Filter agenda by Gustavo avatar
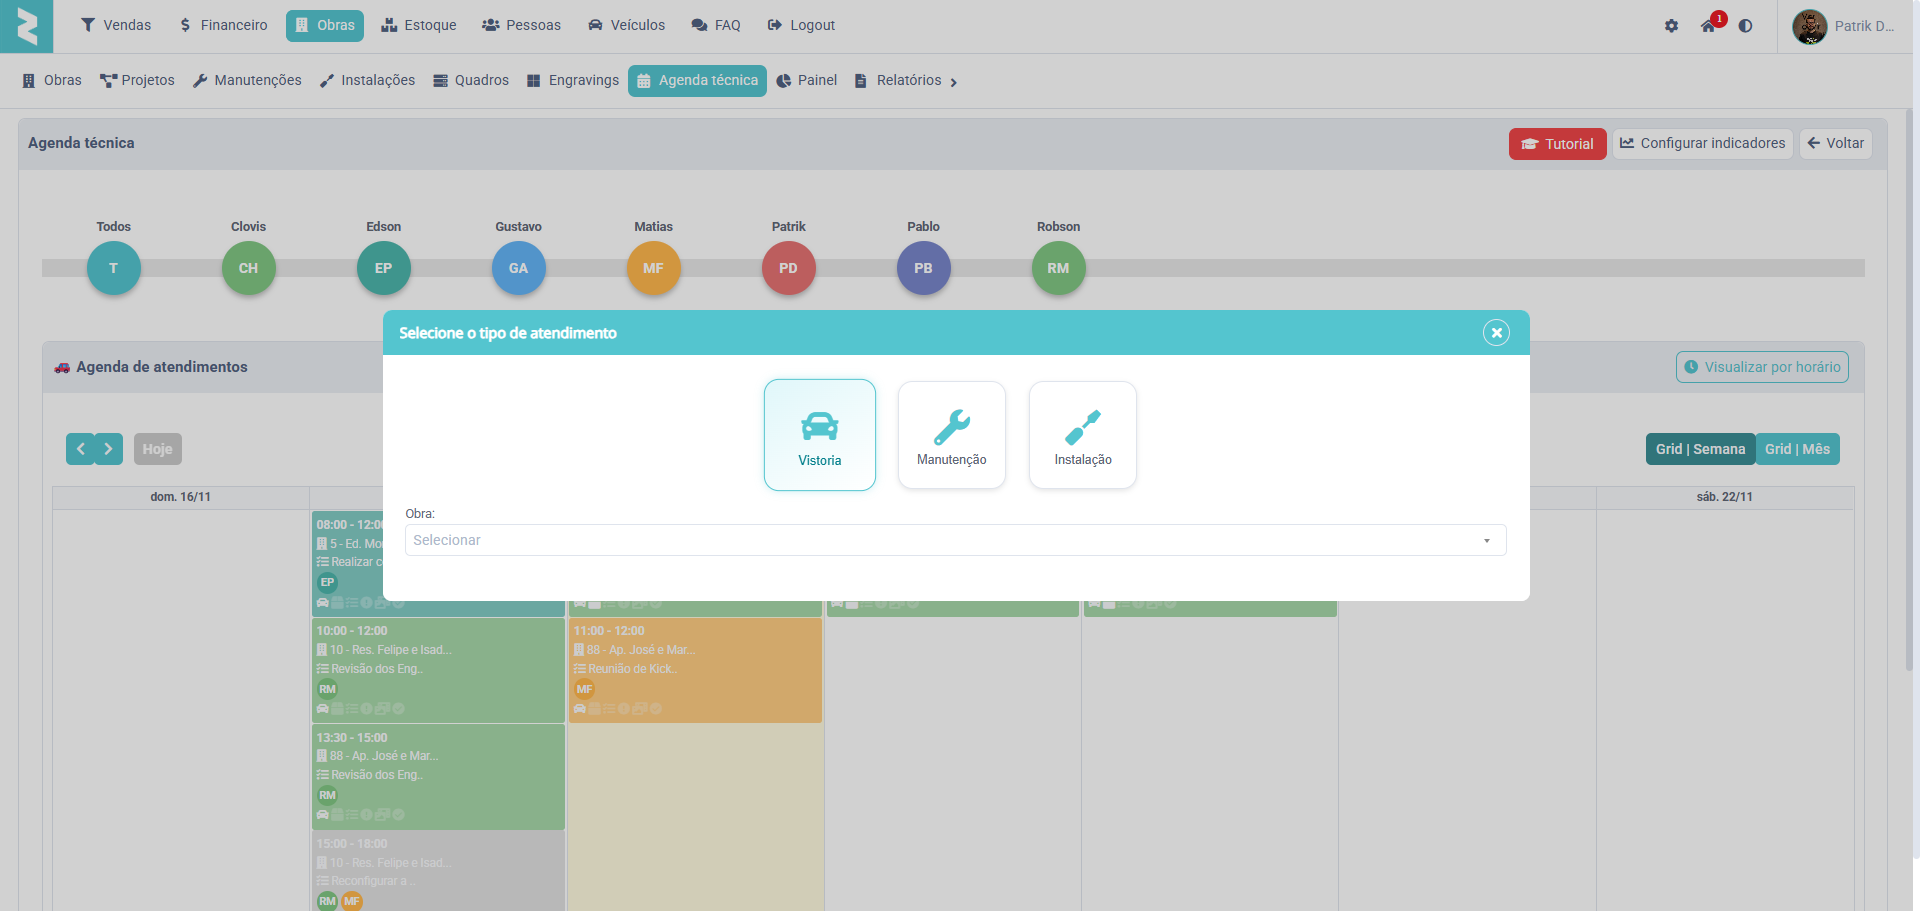The width and height of the screenshot is (1920, 911). point(518,268)
